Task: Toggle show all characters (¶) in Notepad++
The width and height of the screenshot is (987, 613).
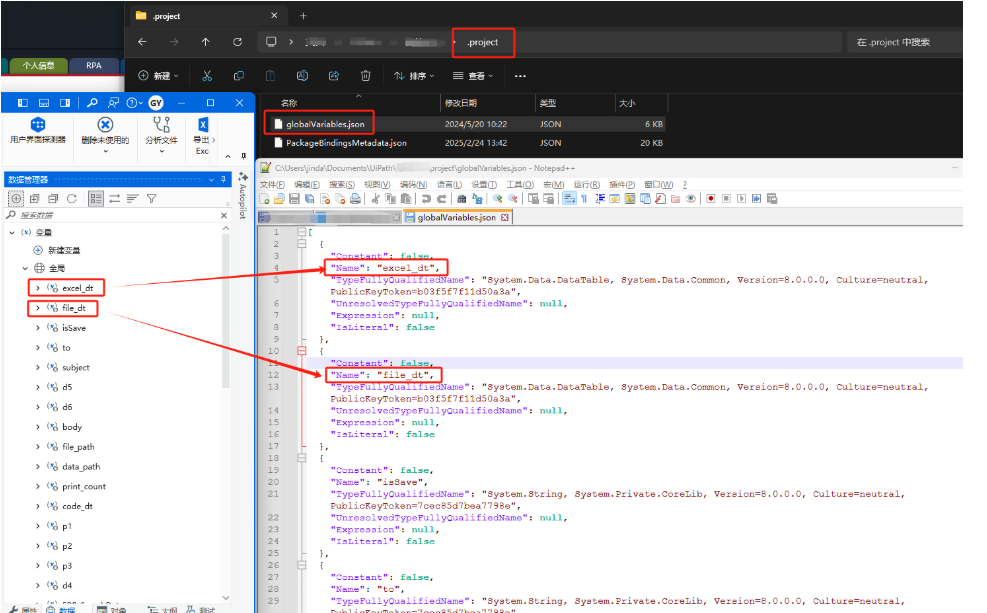Action: point(584,199)
